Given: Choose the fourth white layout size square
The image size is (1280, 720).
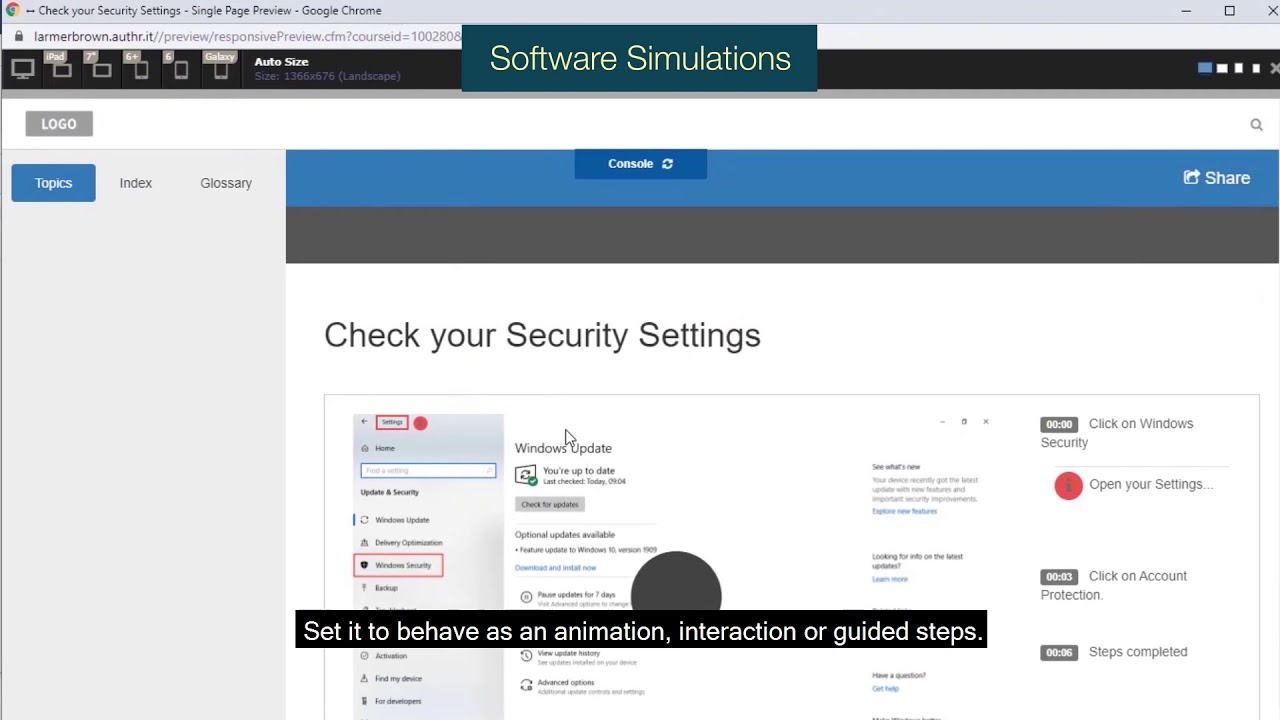Looking at the screenshot, I should (x=1256, y=68).
